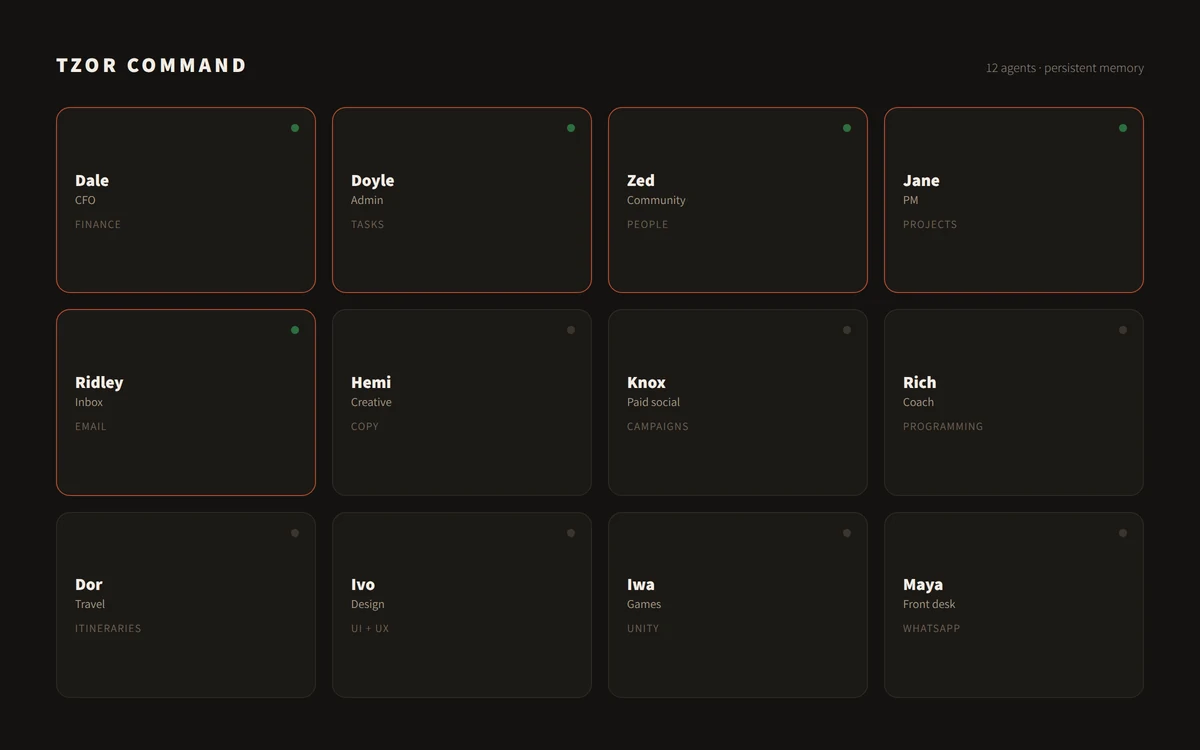1200x750 pixels.
Task: Click the PROGRAMMING label on Rich's card
Action: point(943,427)
